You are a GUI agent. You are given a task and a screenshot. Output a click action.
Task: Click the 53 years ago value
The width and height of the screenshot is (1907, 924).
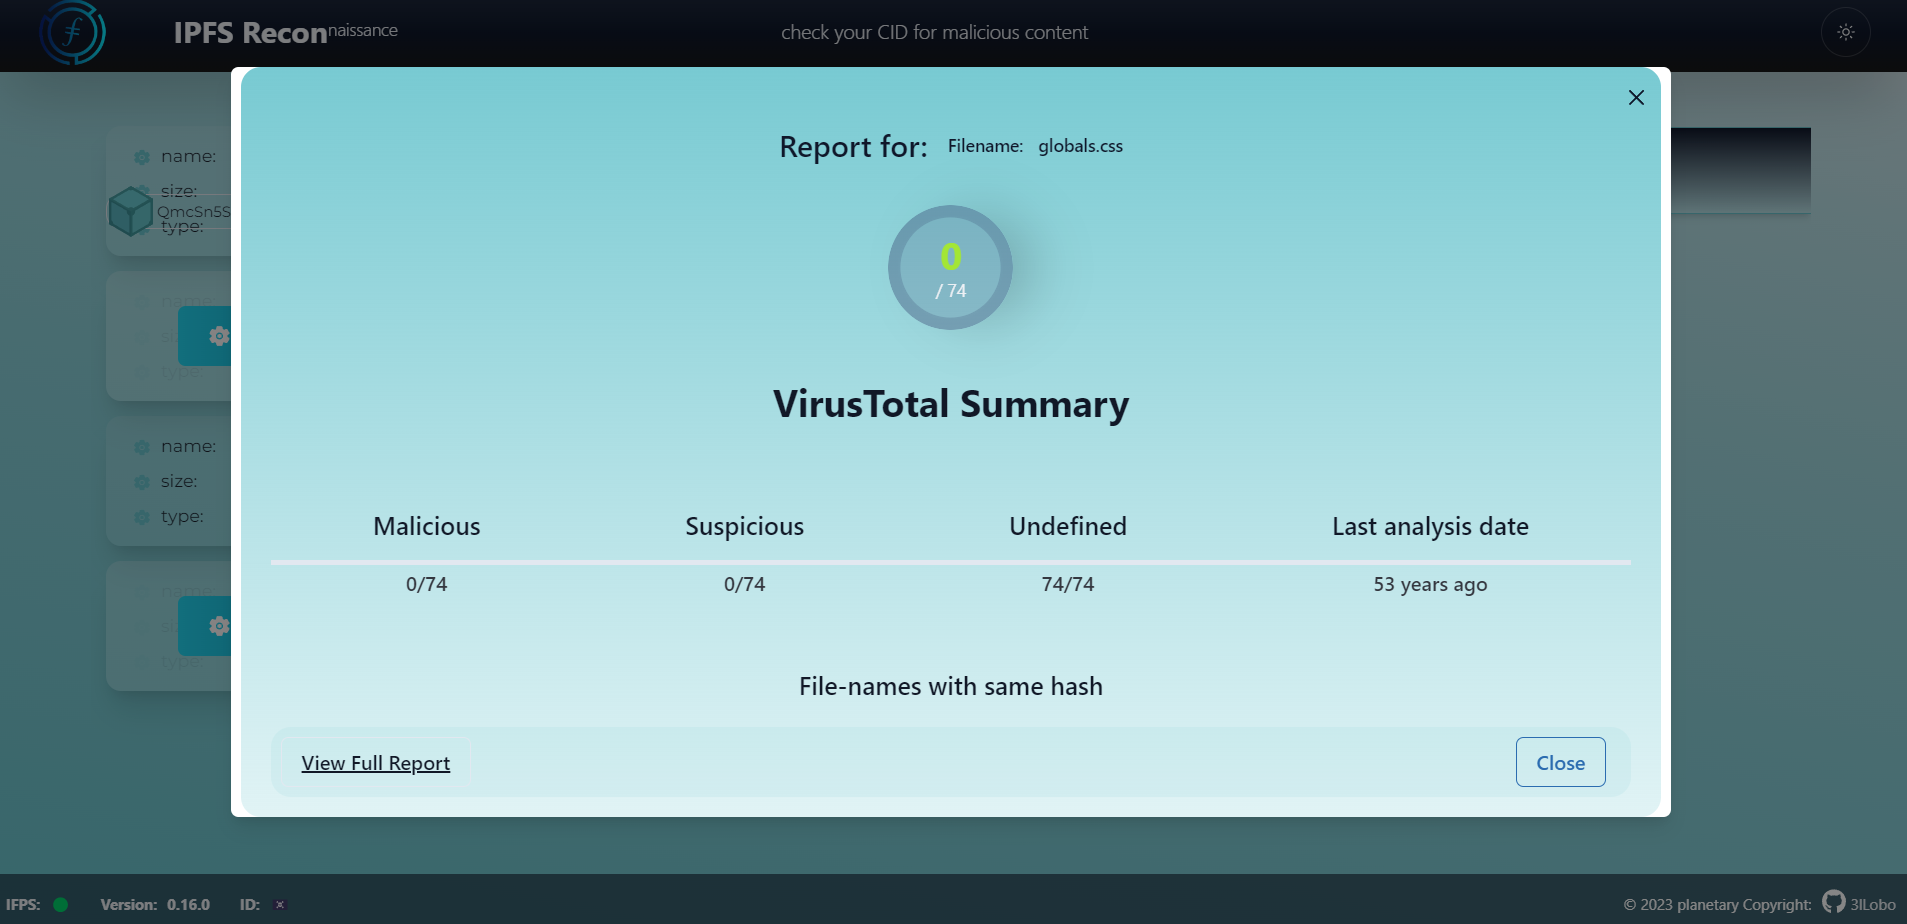pos(1430,584)
